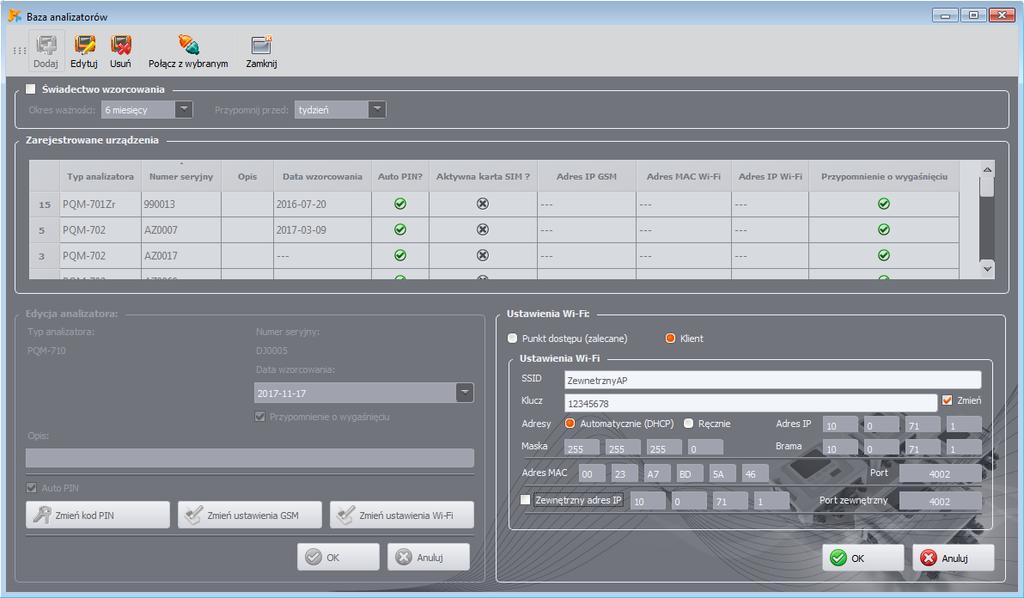This screenshot has height=598, width=1024.
Task: Click expiry reminder check icon for AZ0017
Action: [884, 255]
